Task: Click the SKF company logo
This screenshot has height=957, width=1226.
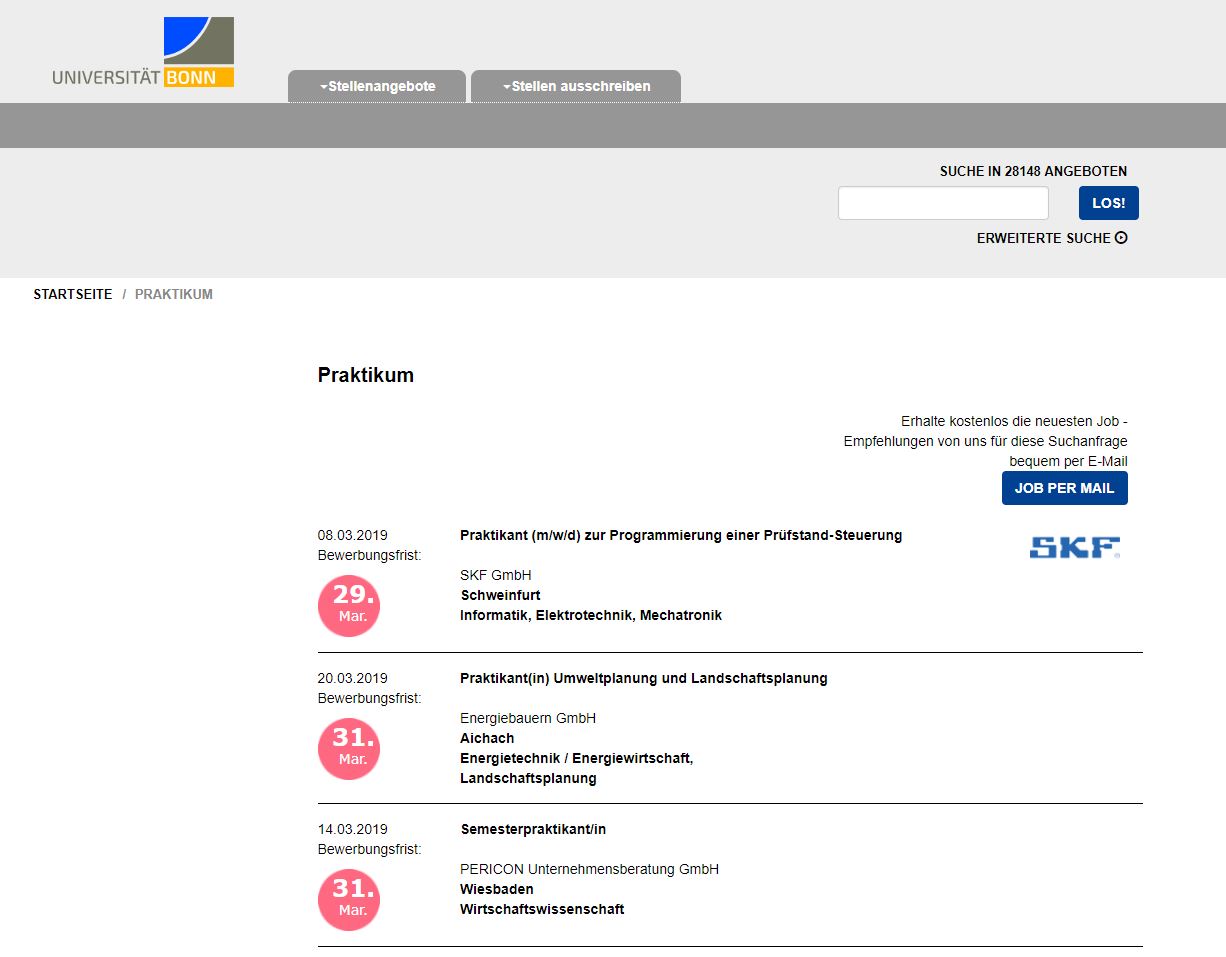Action: click(1073, 548)
